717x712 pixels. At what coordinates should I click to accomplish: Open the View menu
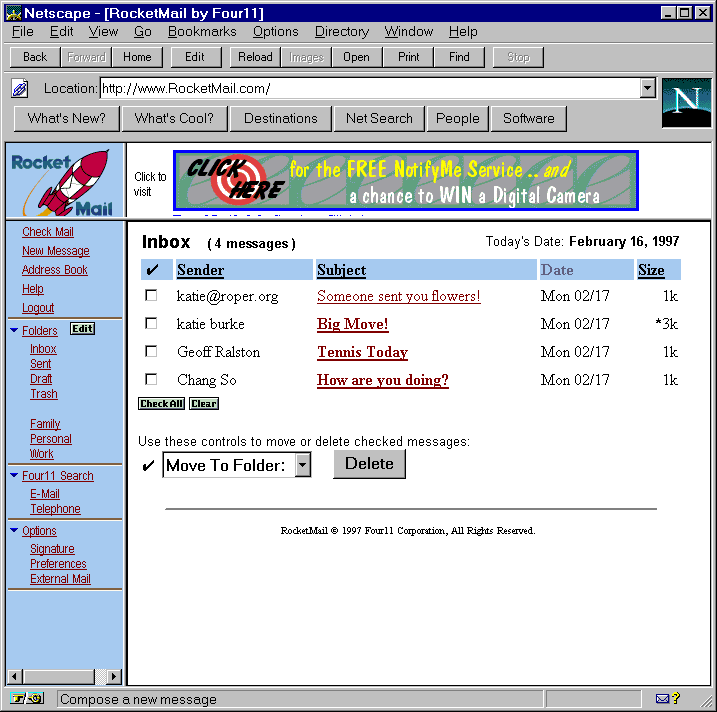point(103,32)
